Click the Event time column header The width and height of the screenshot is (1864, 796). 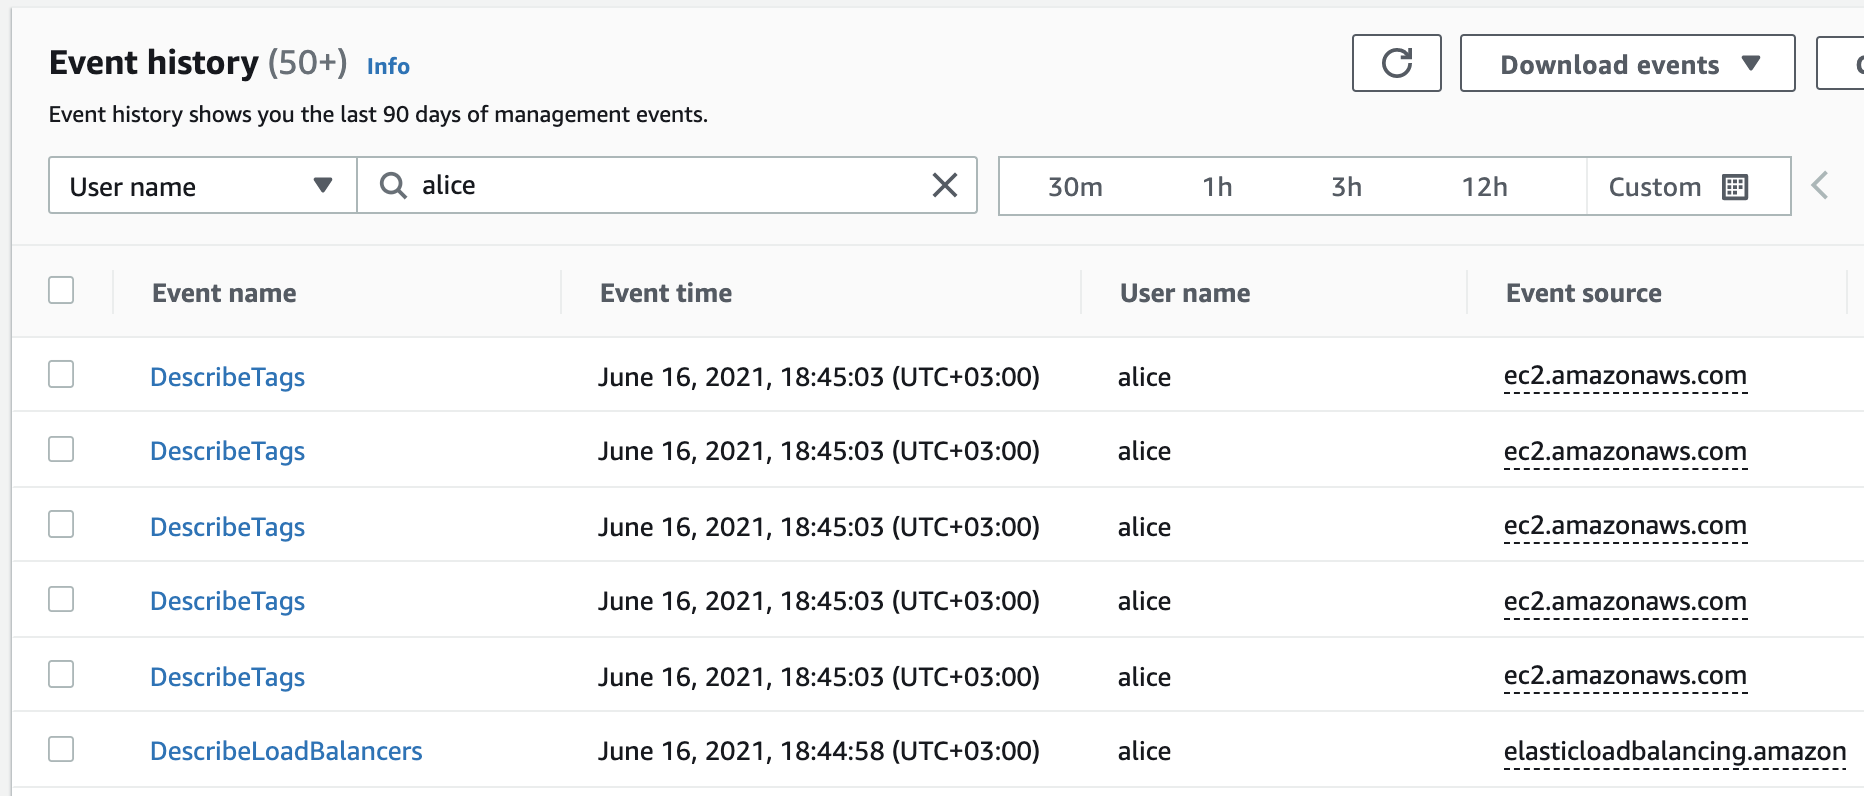pyautogui.click(x=666, y=293)
